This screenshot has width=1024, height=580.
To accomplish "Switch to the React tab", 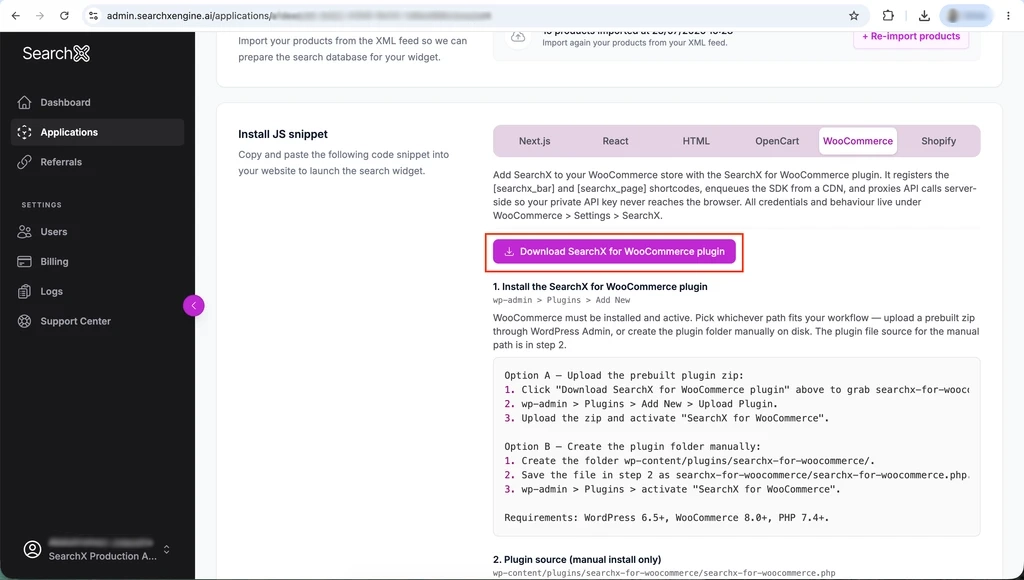I will (615, 141).
